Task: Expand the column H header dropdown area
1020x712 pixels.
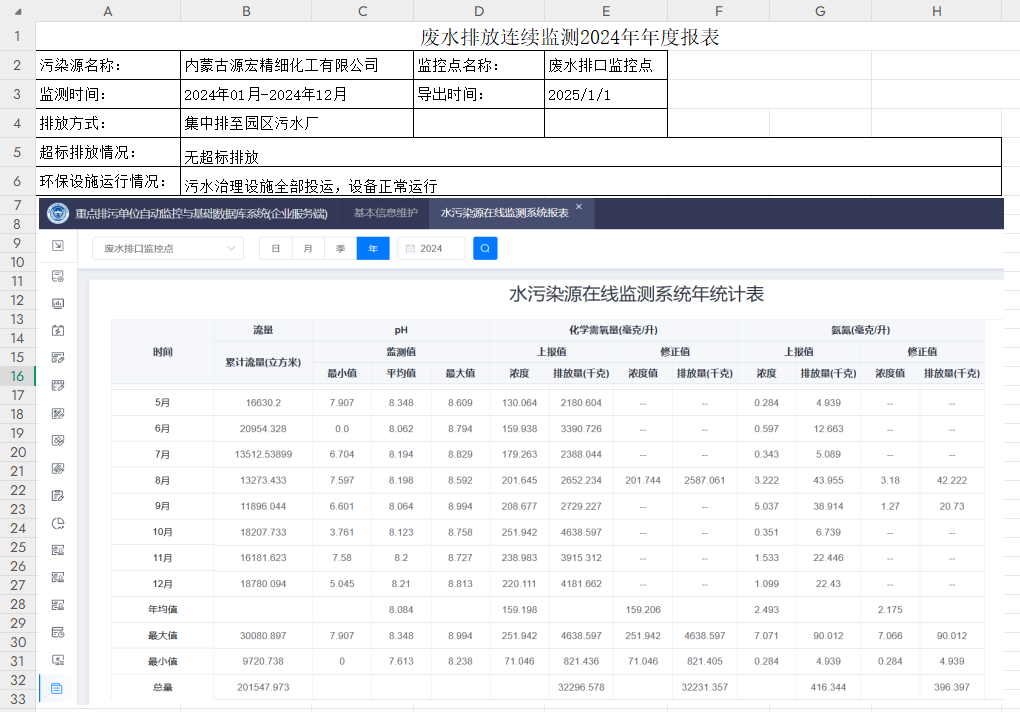Action: coord(936,11)
